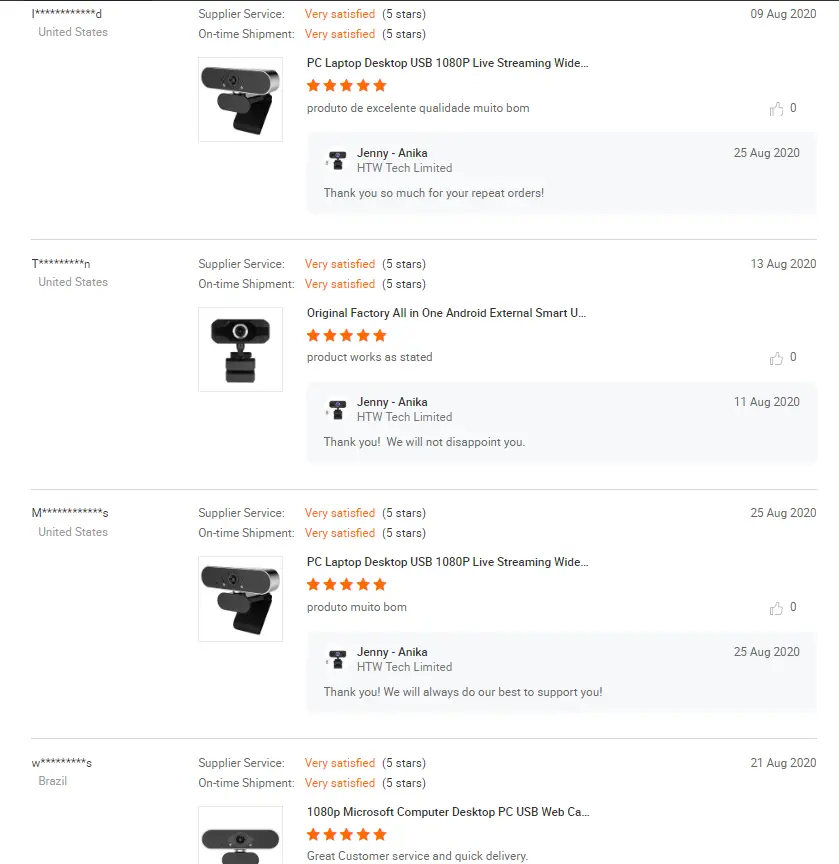This screenshot has width=839, height=864.
Task: Click HTW Tech Limited in first reply
Action: pos(404,168)
